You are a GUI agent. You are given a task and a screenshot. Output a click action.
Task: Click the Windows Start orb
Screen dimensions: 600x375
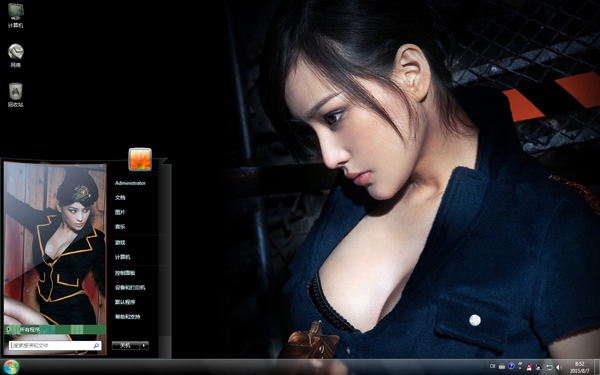(11, 367)
